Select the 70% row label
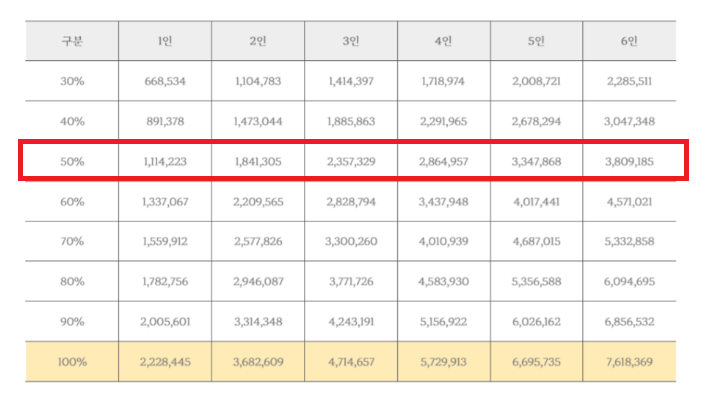The image size is (725, 395). point(72,241)
